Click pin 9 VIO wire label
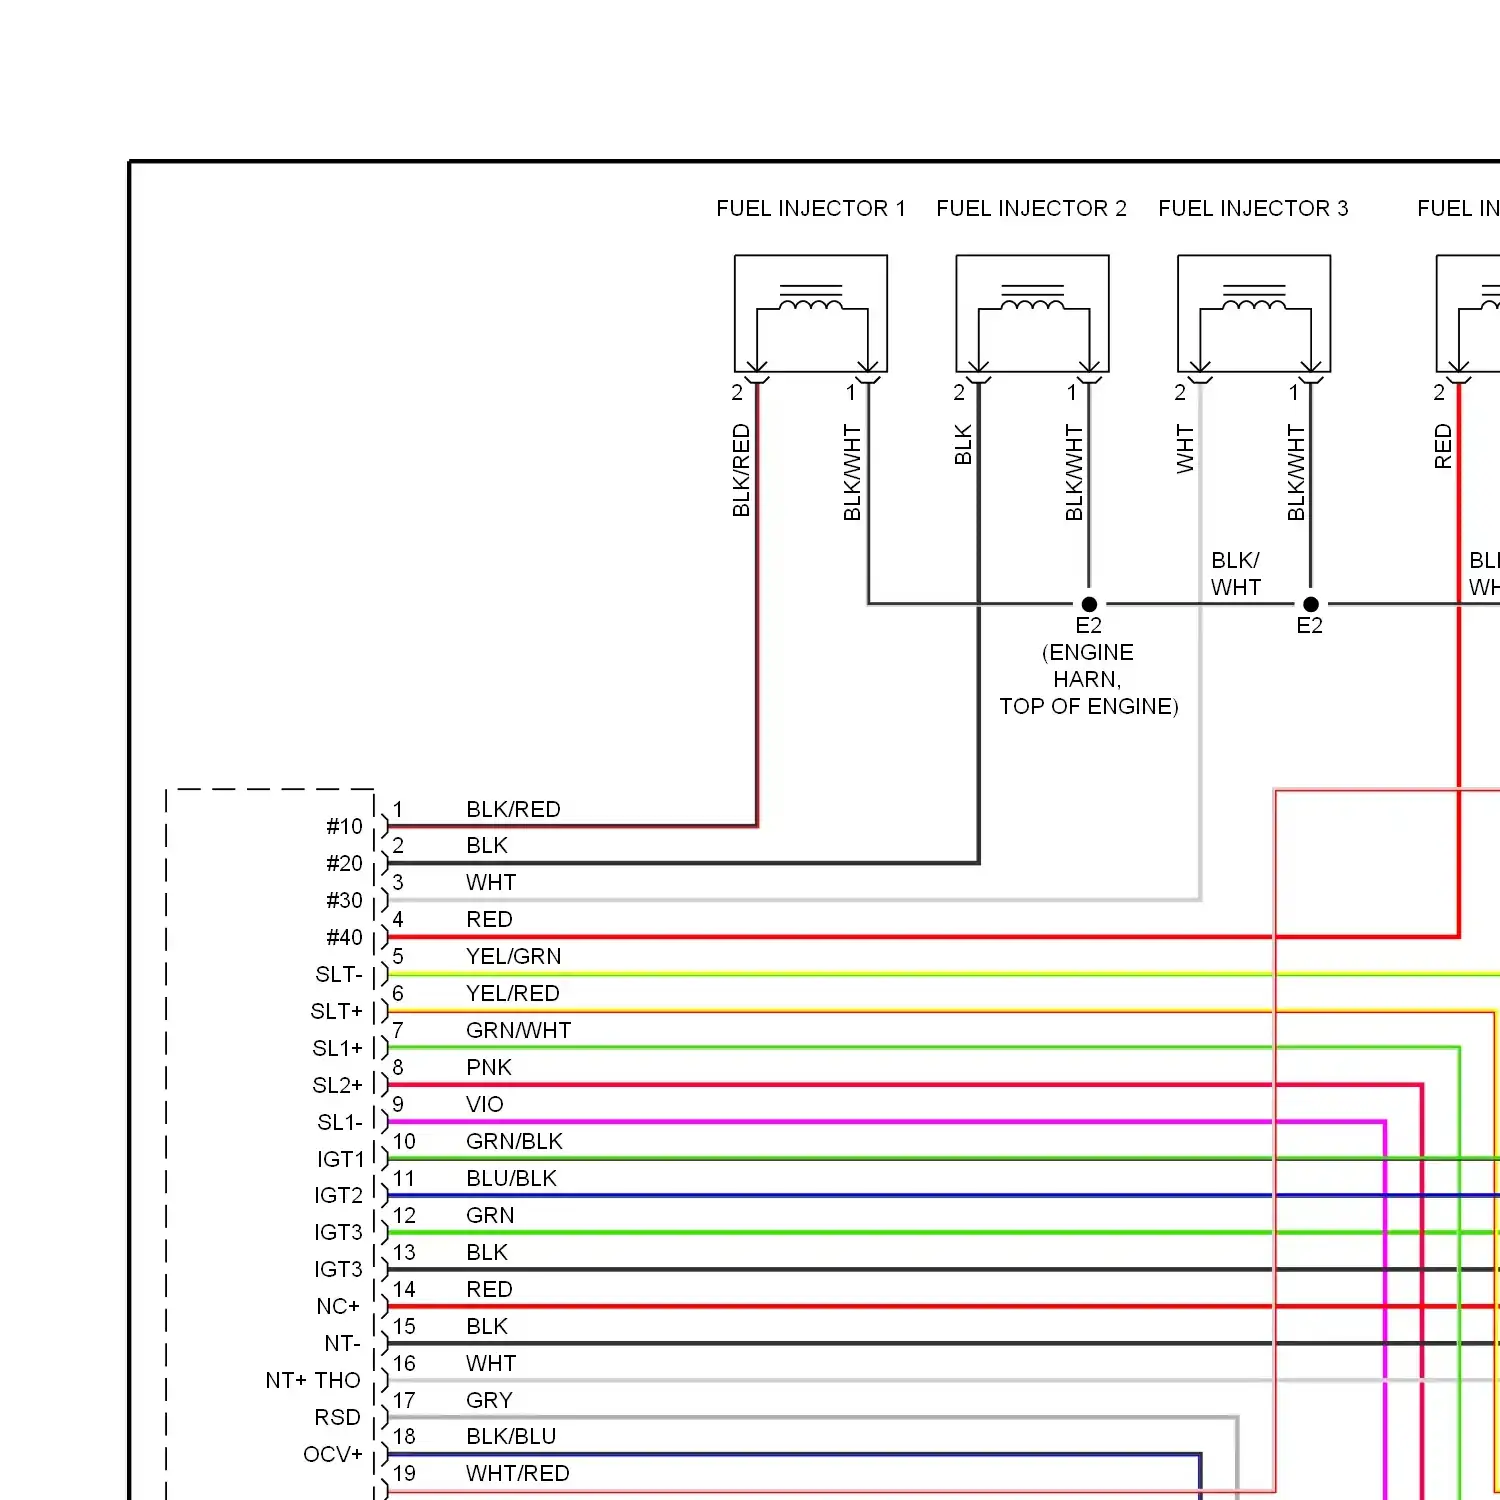1500x1500 pixels. pyautogui.click(x=485, y=1104)
